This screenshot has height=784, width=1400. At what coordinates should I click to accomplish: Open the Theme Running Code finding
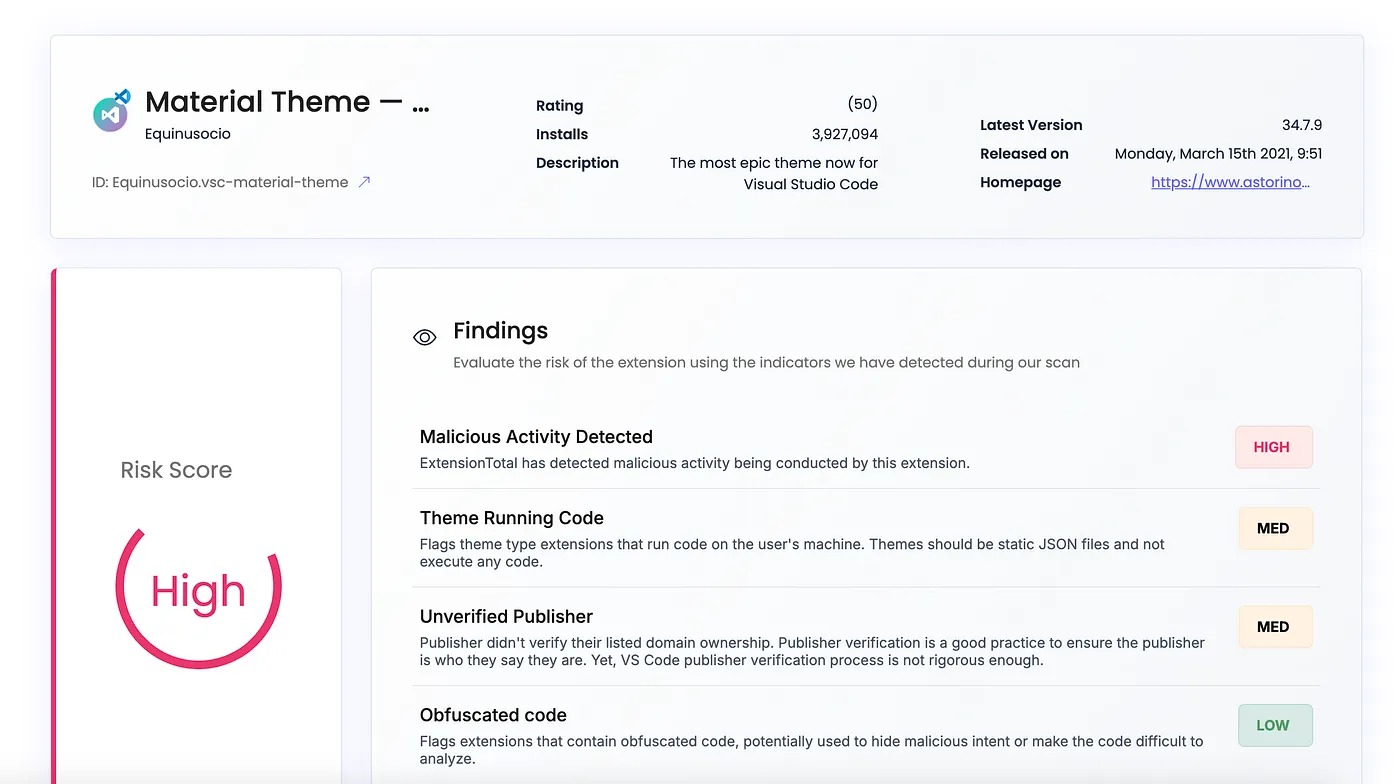pos(512,518)
